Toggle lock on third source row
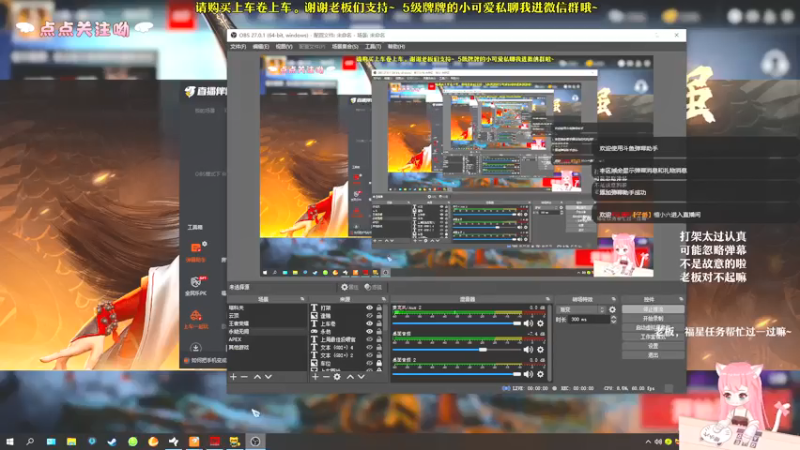Screen dimensions: 800x450 [379, 323]
